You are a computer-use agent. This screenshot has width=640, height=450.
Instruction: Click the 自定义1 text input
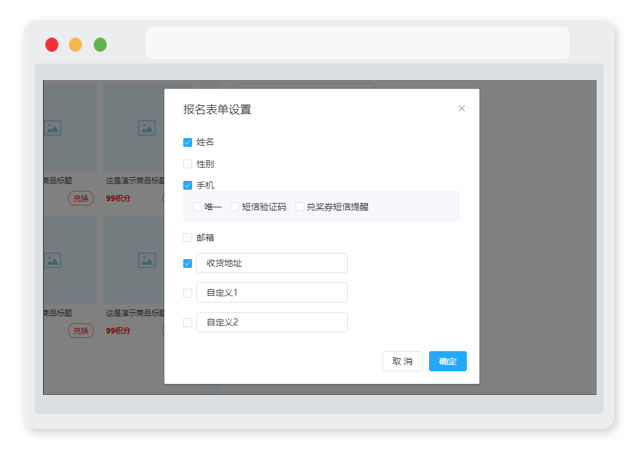coord(272,292)
